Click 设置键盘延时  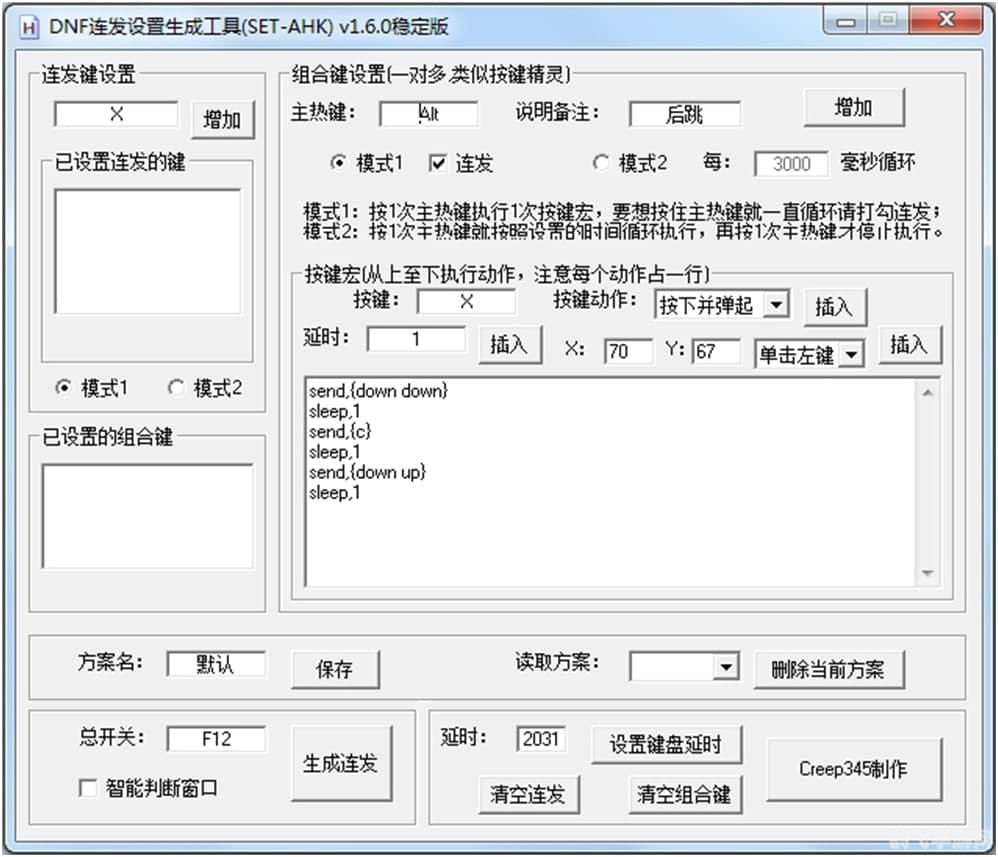(x=666, y=744)
